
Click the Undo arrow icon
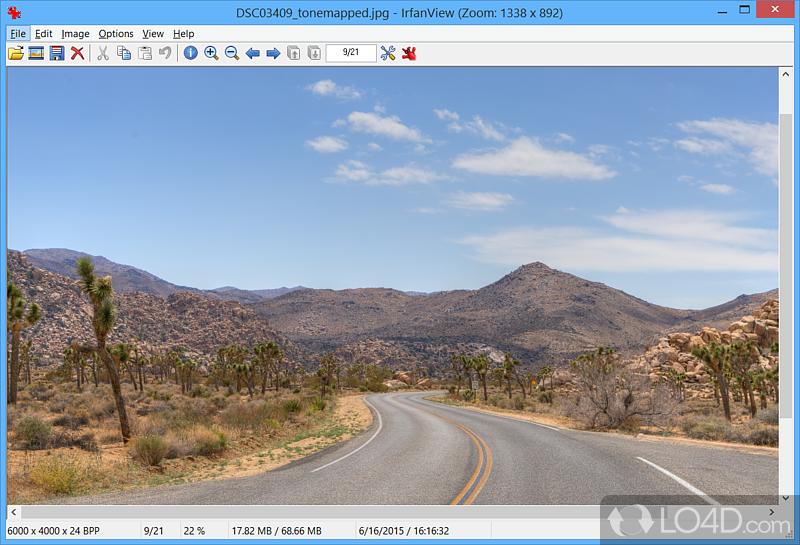[x=165, y=53]
